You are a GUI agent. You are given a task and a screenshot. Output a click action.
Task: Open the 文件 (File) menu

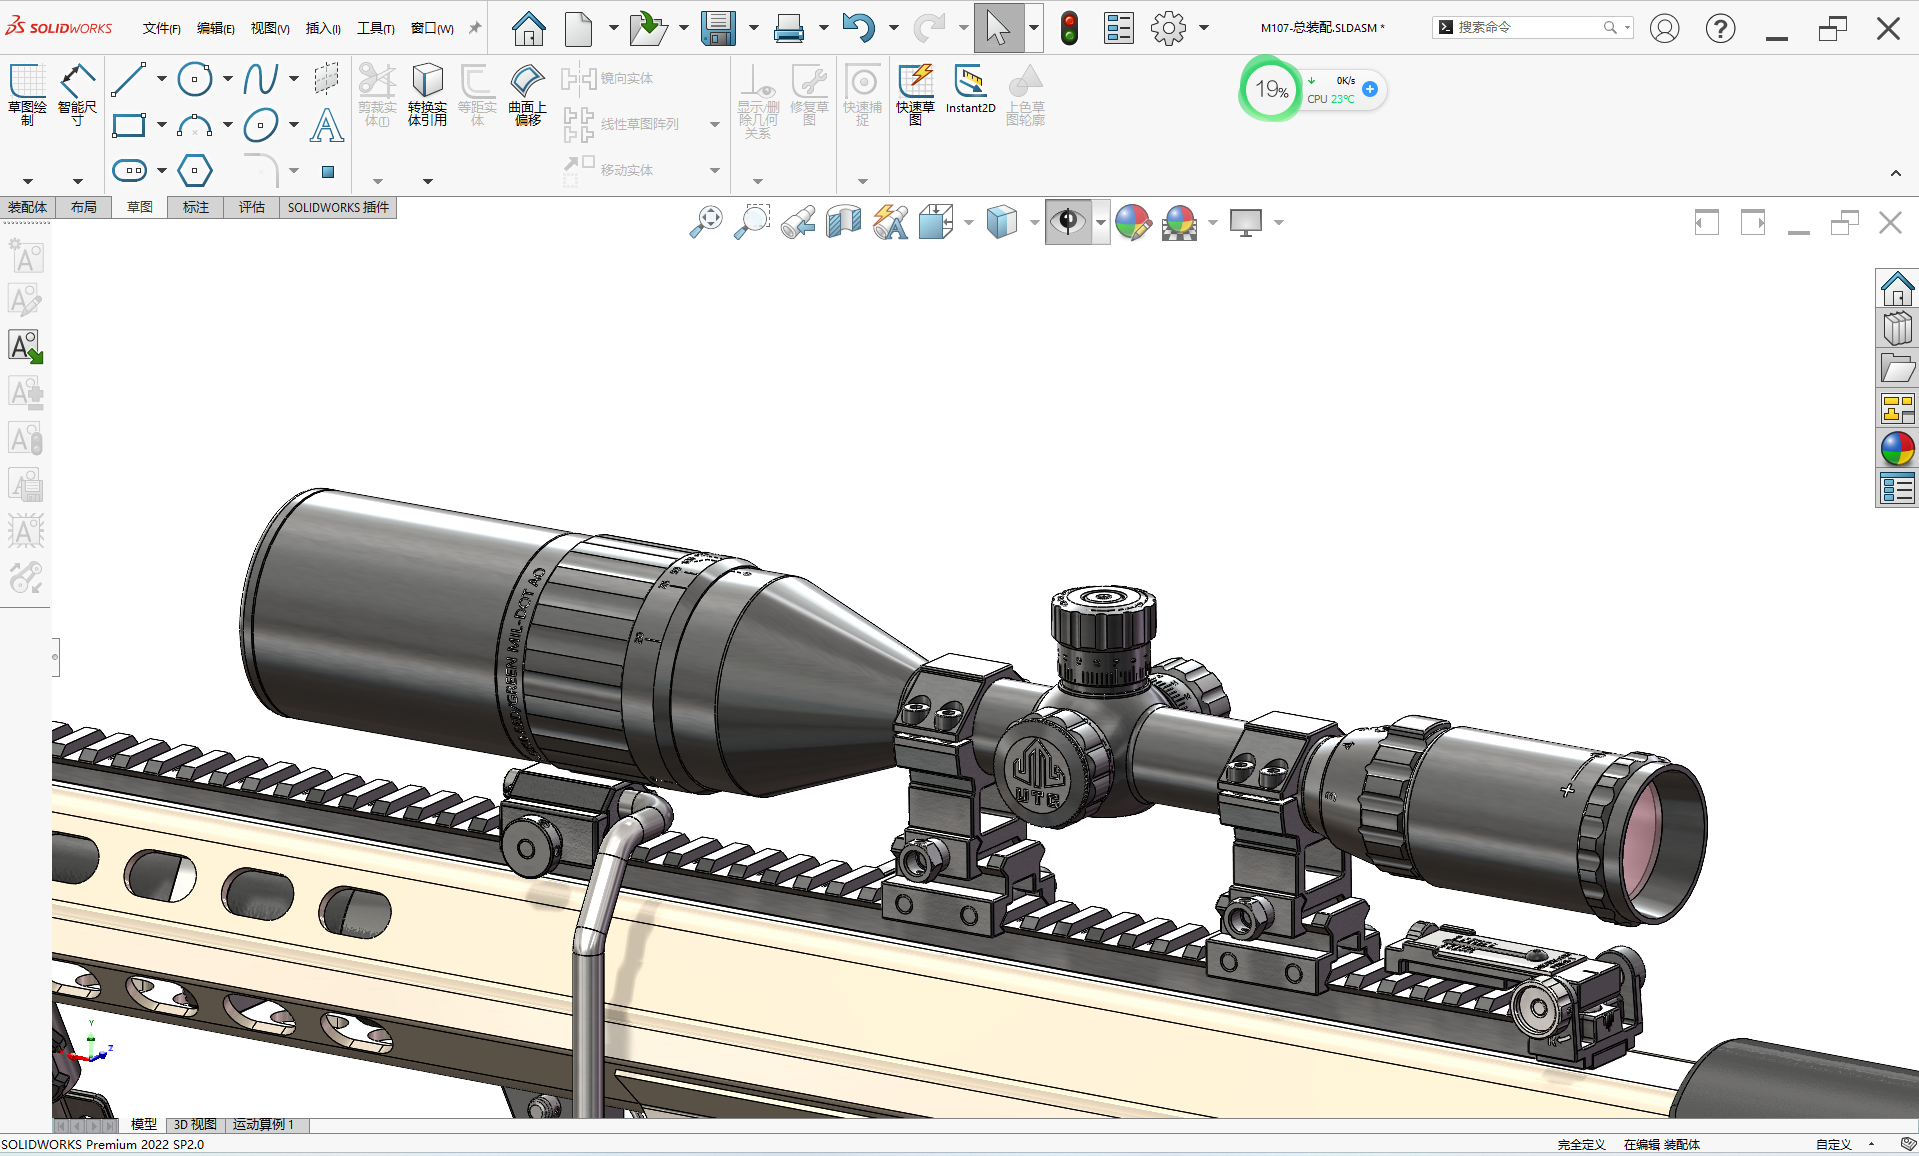[162, 28]
